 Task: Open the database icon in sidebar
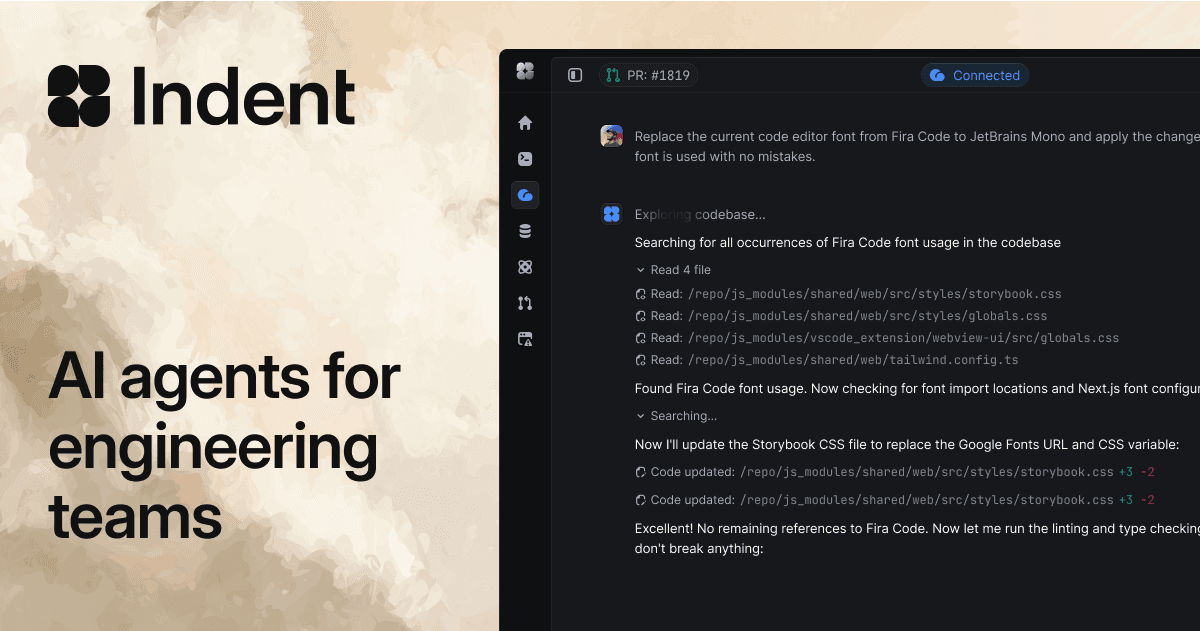pyautogui.click(x=525, y=231)
